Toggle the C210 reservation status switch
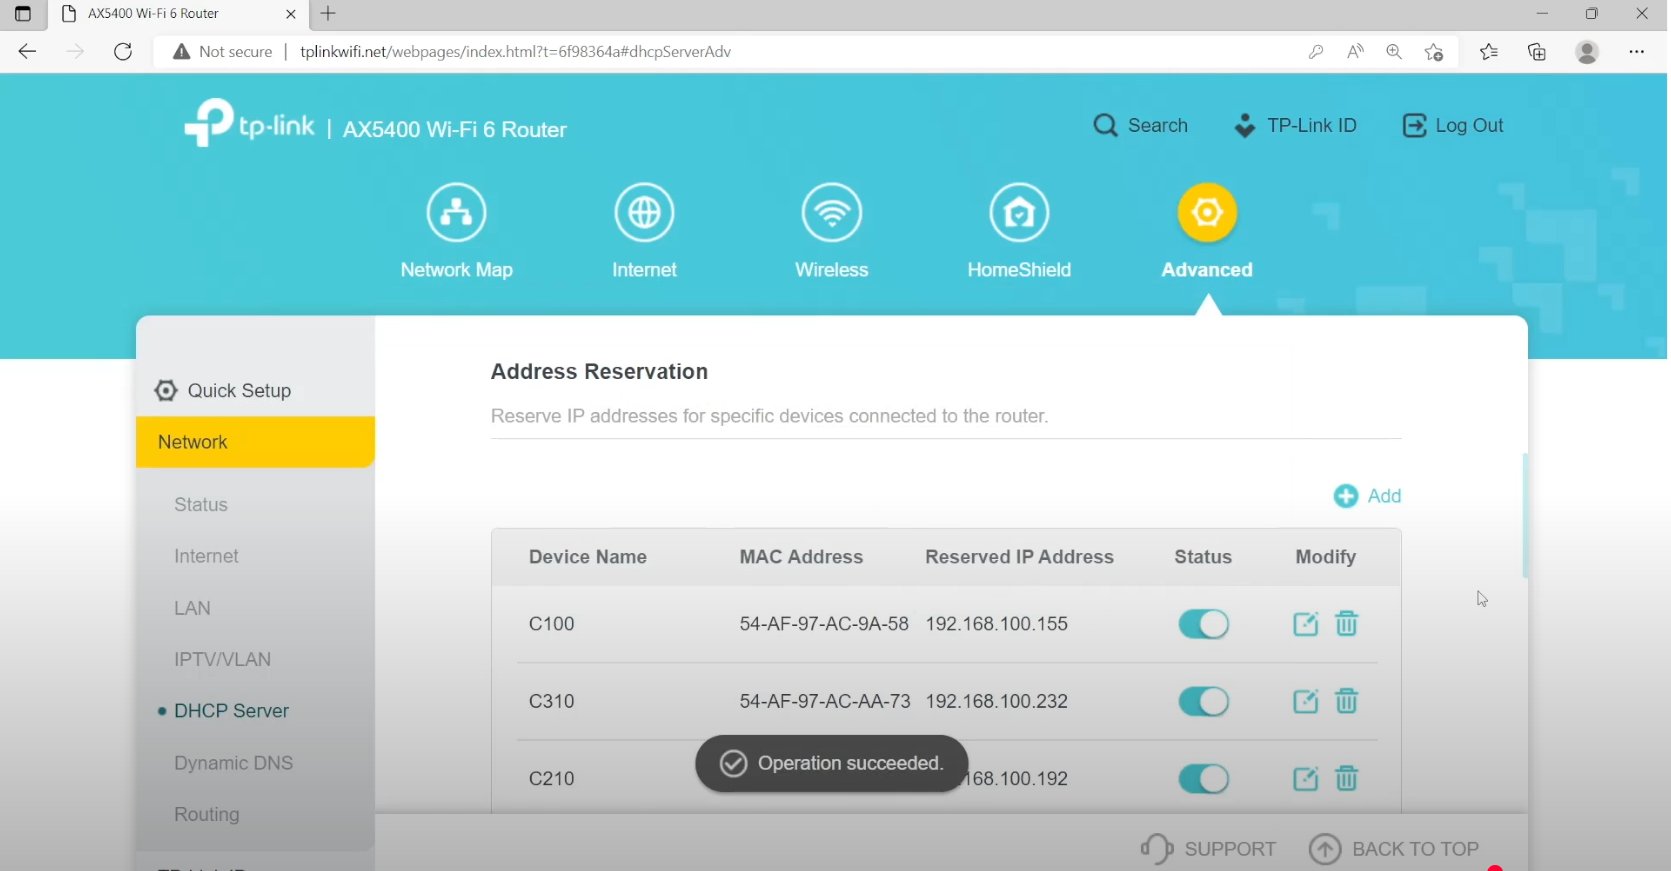This screenshot has width=1671, height=871. [1203, 779]
